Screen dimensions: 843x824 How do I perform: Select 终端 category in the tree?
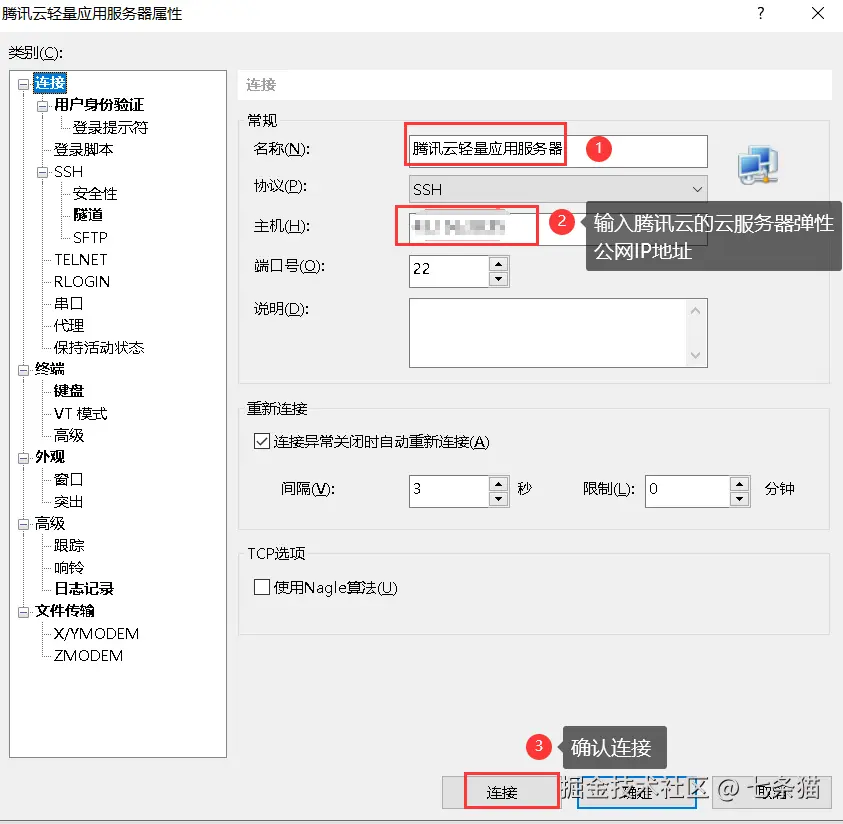point(49,369)
